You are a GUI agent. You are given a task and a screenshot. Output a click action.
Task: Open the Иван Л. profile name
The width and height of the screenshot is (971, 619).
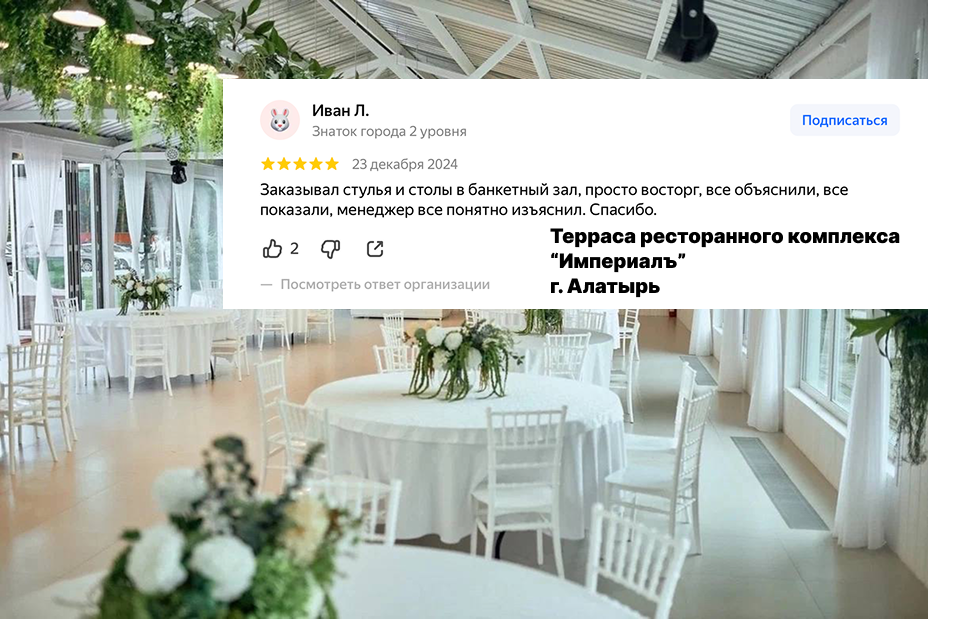pos(341,111)
